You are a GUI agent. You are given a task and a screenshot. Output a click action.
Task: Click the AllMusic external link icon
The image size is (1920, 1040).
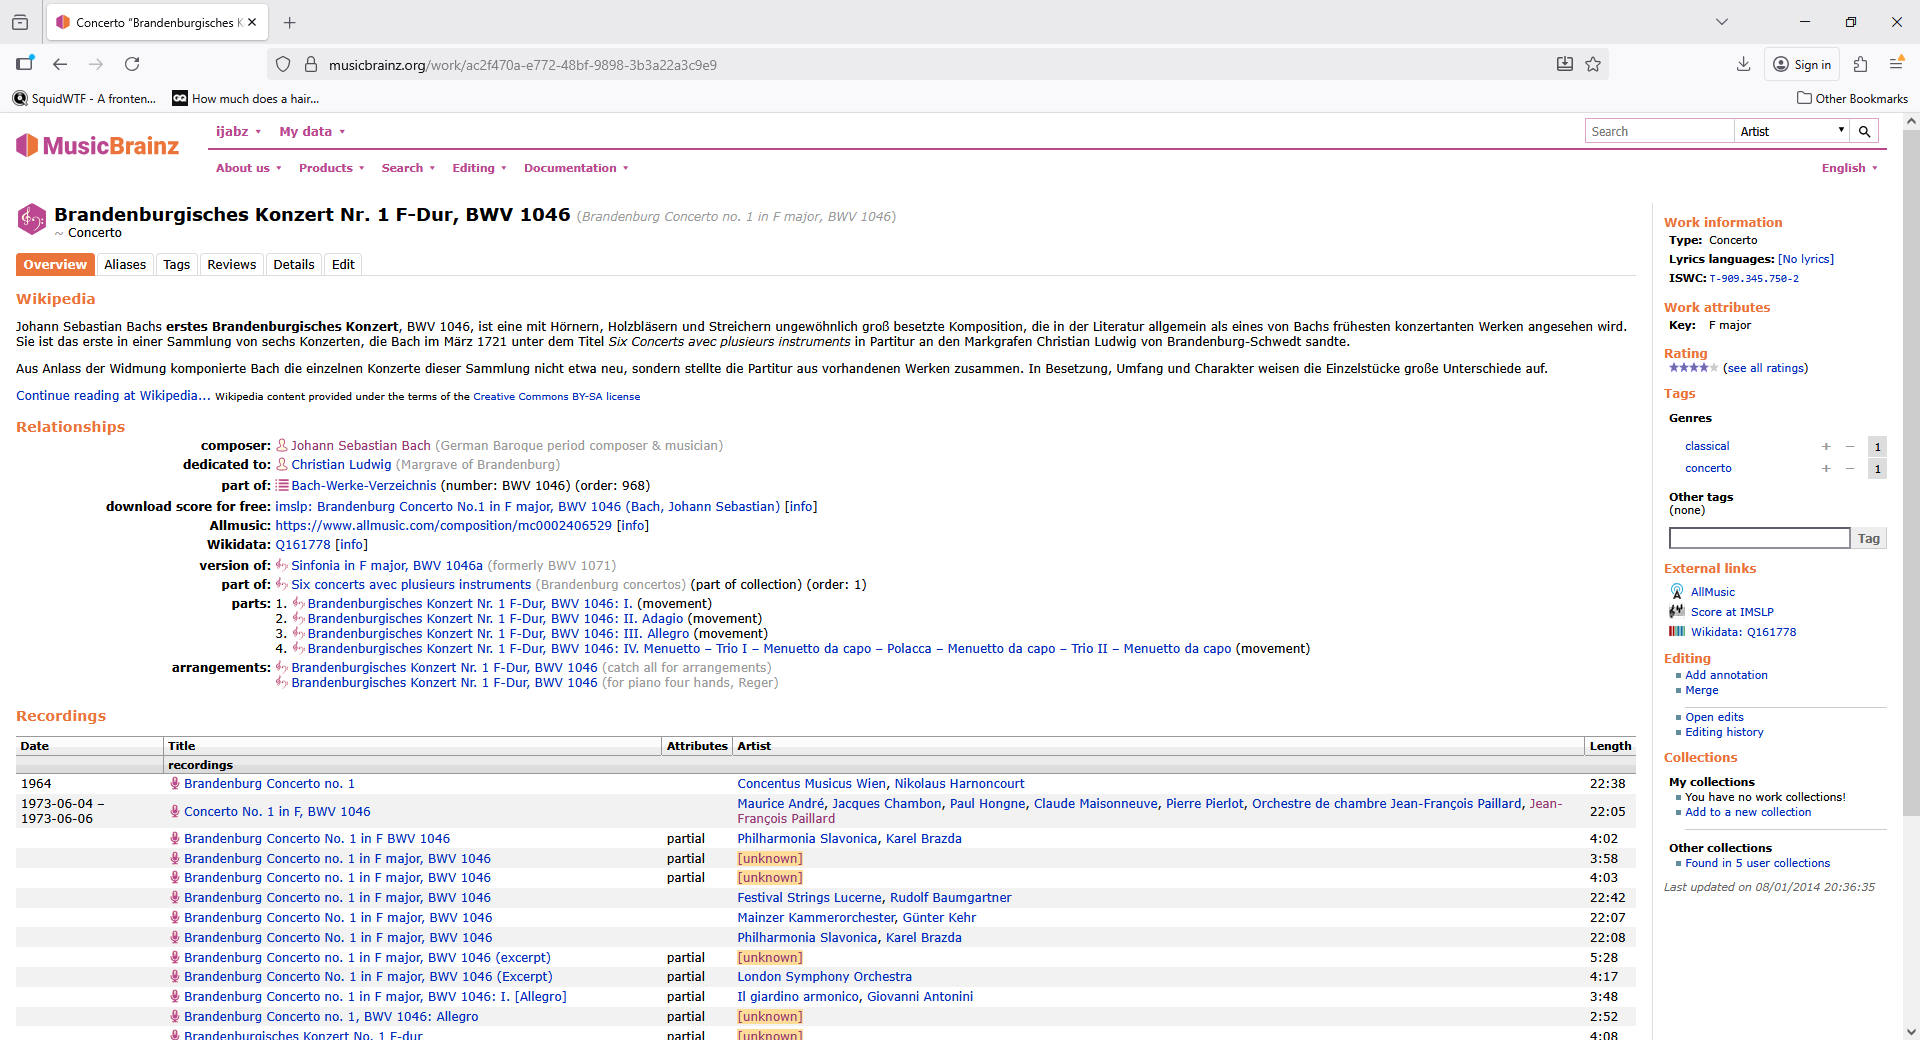[1677, 592]
